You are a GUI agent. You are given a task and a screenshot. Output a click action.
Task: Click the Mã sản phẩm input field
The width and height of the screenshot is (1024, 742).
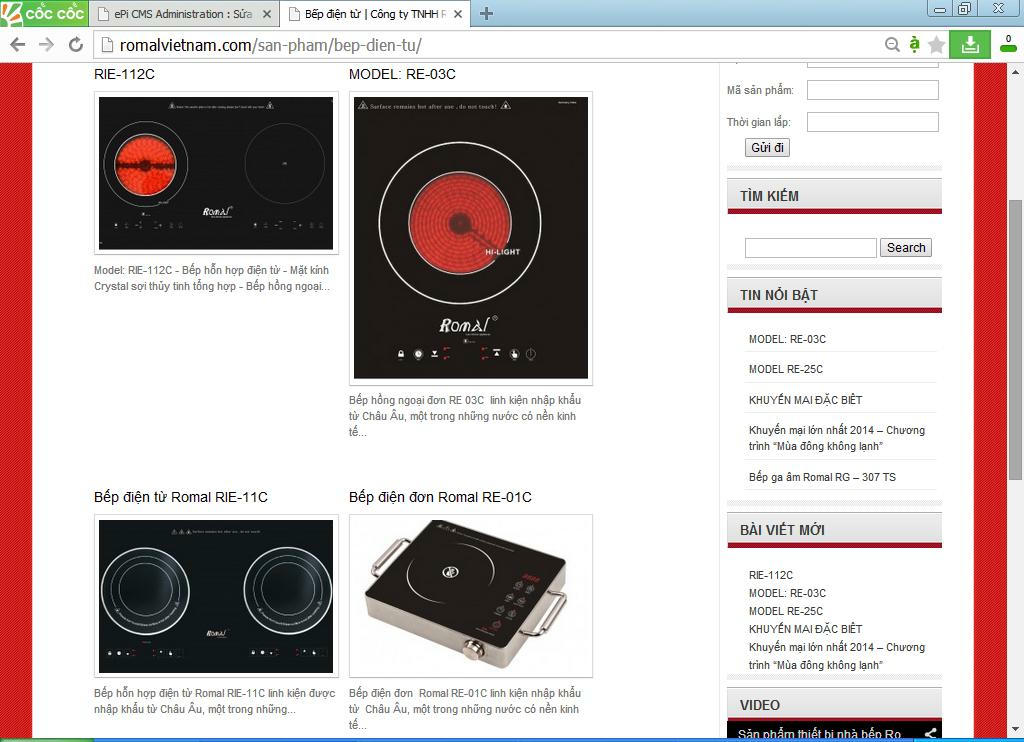point(872,90)
